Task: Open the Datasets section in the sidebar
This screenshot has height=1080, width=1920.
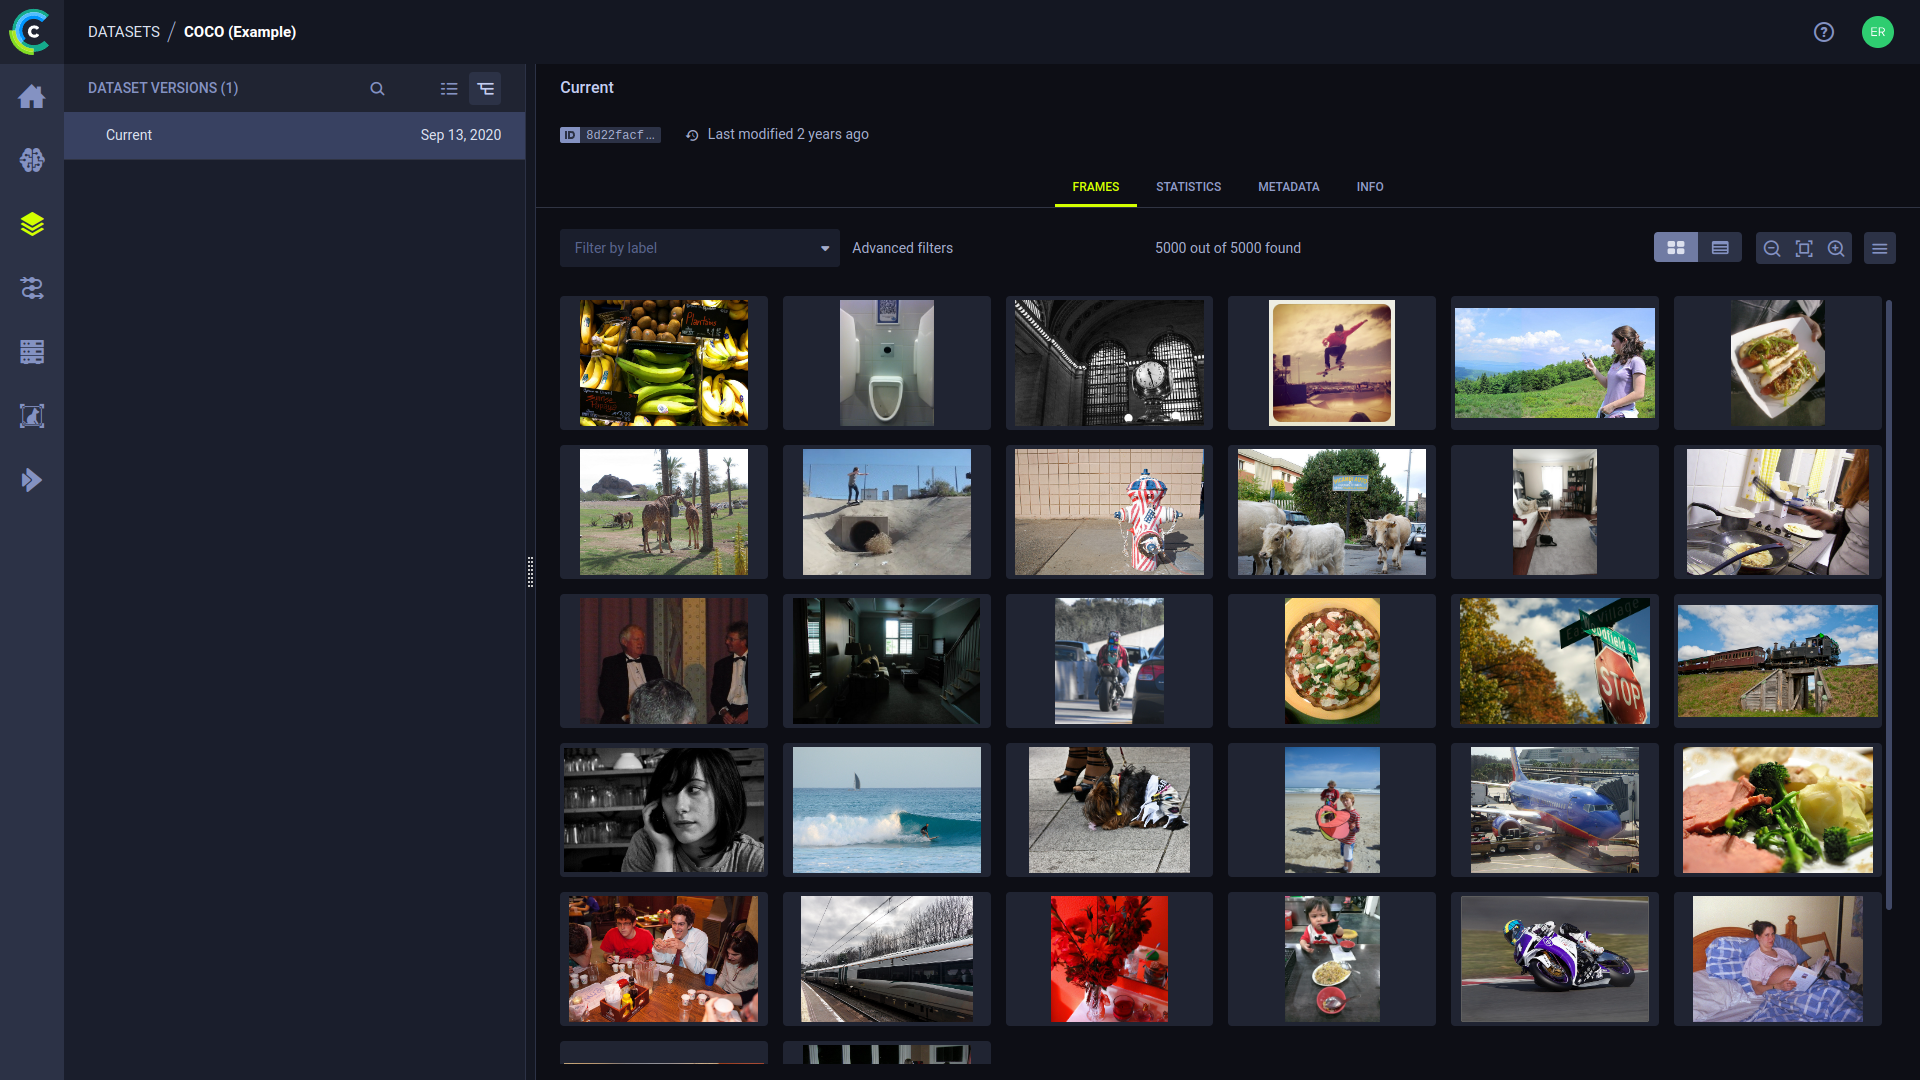Action: tap(32, 224)
